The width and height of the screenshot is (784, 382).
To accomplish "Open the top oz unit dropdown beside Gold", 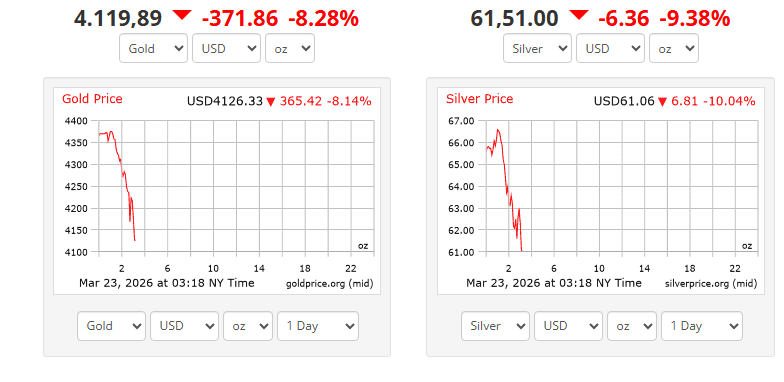I will (290, 48).
